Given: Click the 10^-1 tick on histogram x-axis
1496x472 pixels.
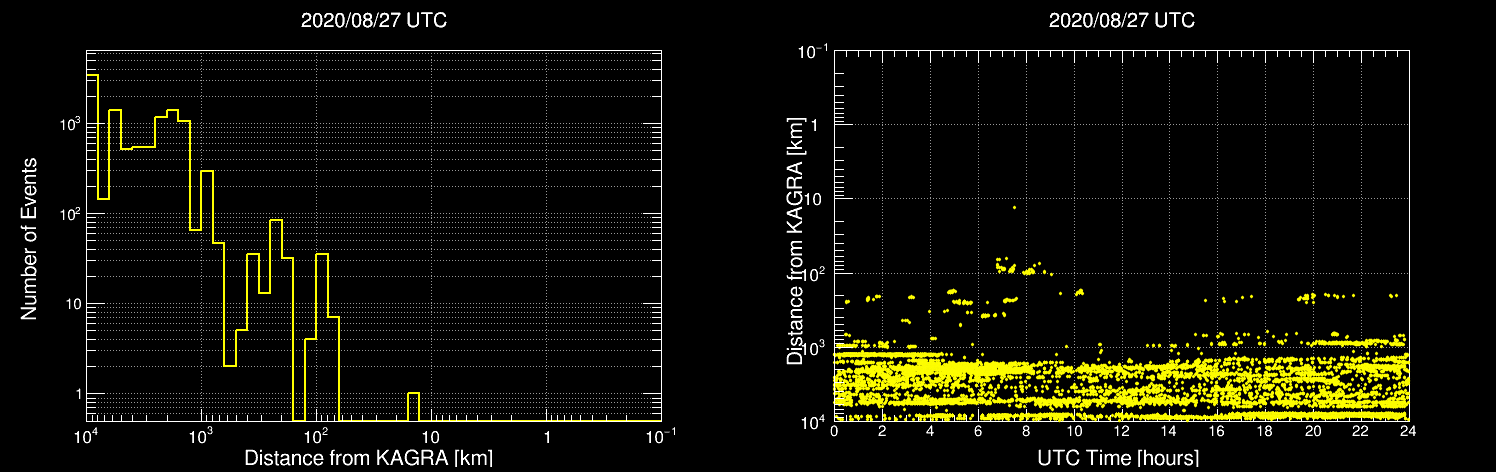Looking at the screenshot, I should click(661, 436).
